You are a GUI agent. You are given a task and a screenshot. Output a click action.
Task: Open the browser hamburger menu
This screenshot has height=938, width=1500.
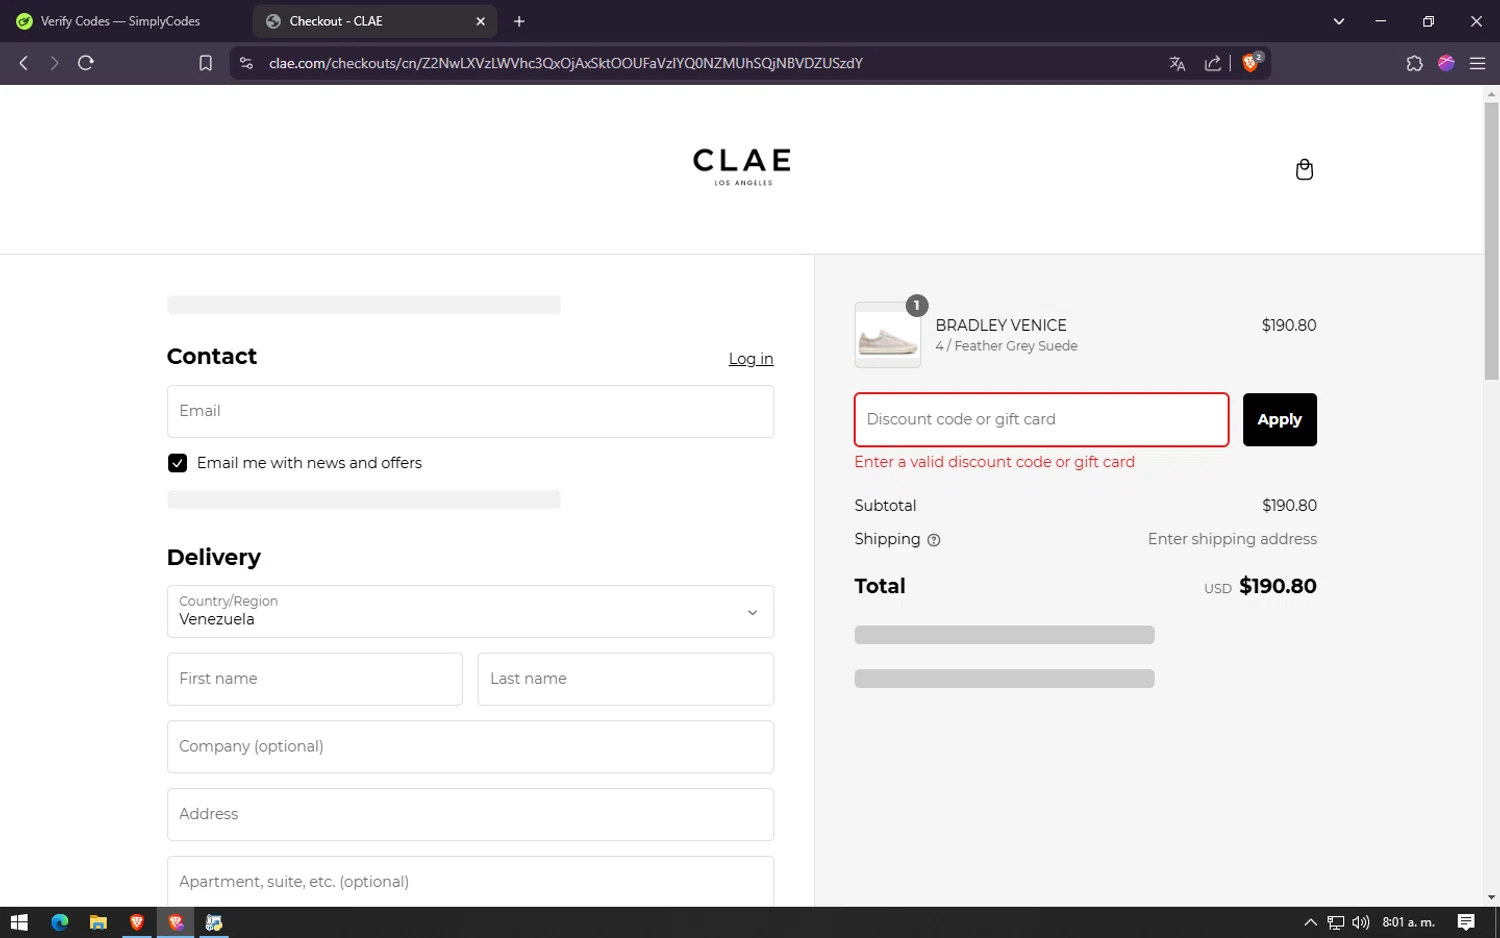[1477, 63]
